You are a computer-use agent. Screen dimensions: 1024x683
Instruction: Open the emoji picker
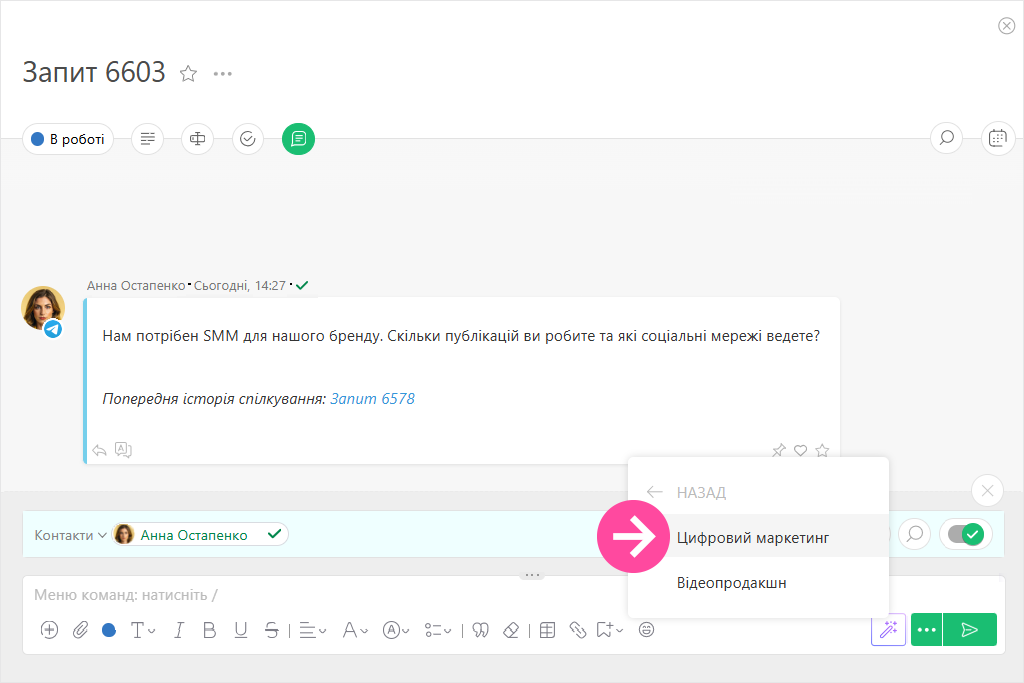tap(647, 630)
